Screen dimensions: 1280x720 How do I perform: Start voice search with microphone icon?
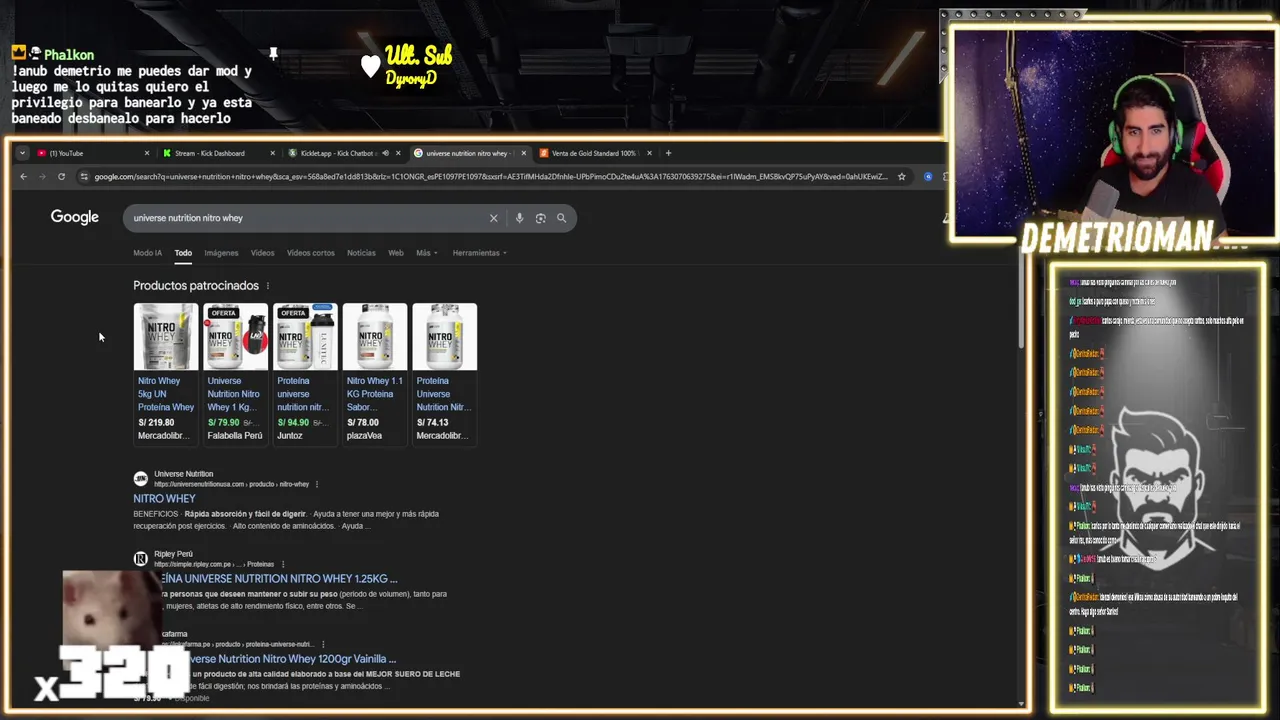[x=519, y=218]
